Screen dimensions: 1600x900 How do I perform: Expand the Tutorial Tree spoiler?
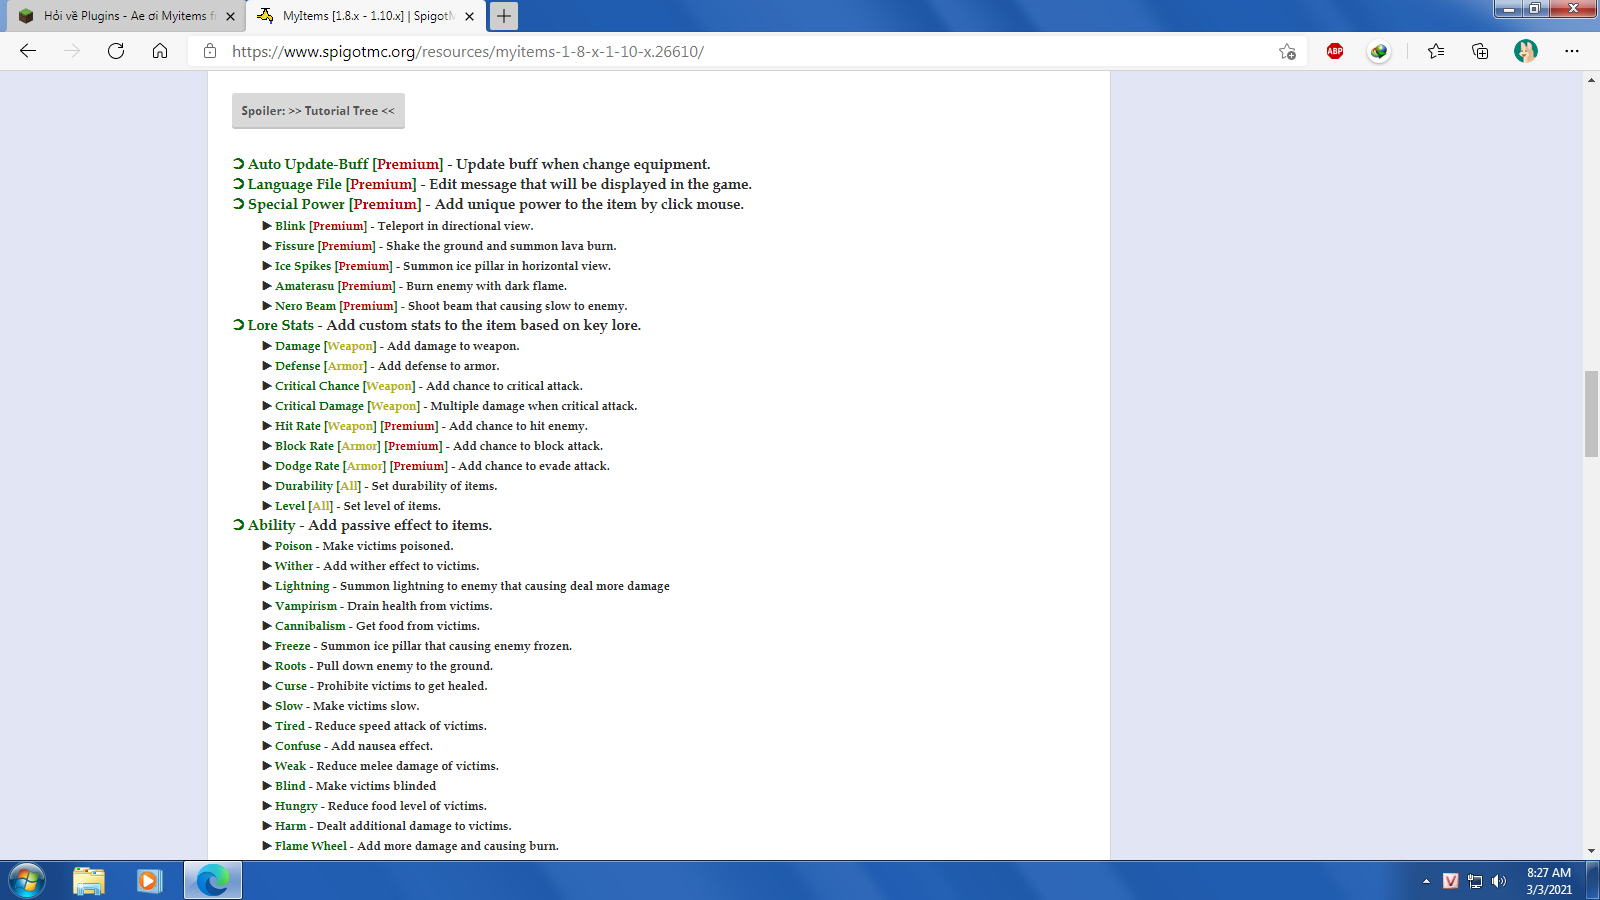[x=318, y=111]
